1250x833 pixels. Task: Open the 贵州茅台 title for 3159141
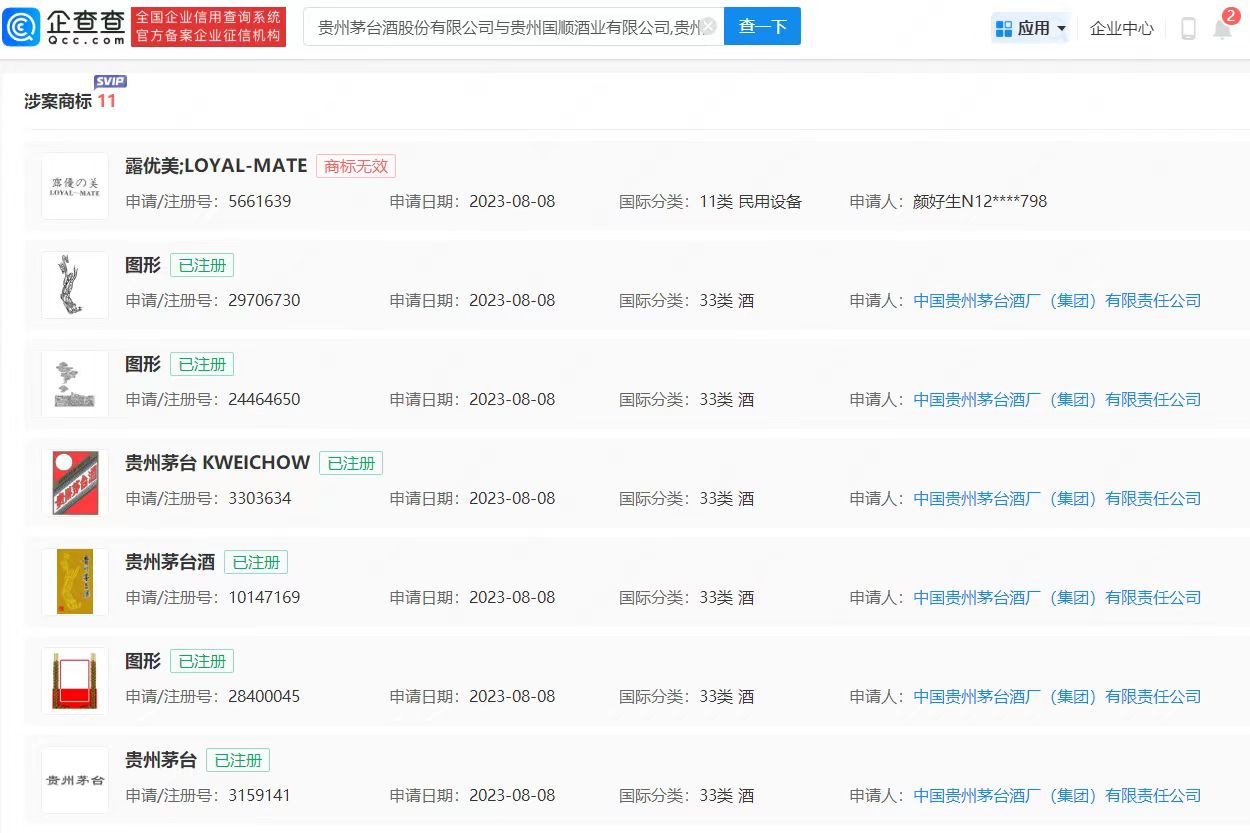click(x=161, y=760)
